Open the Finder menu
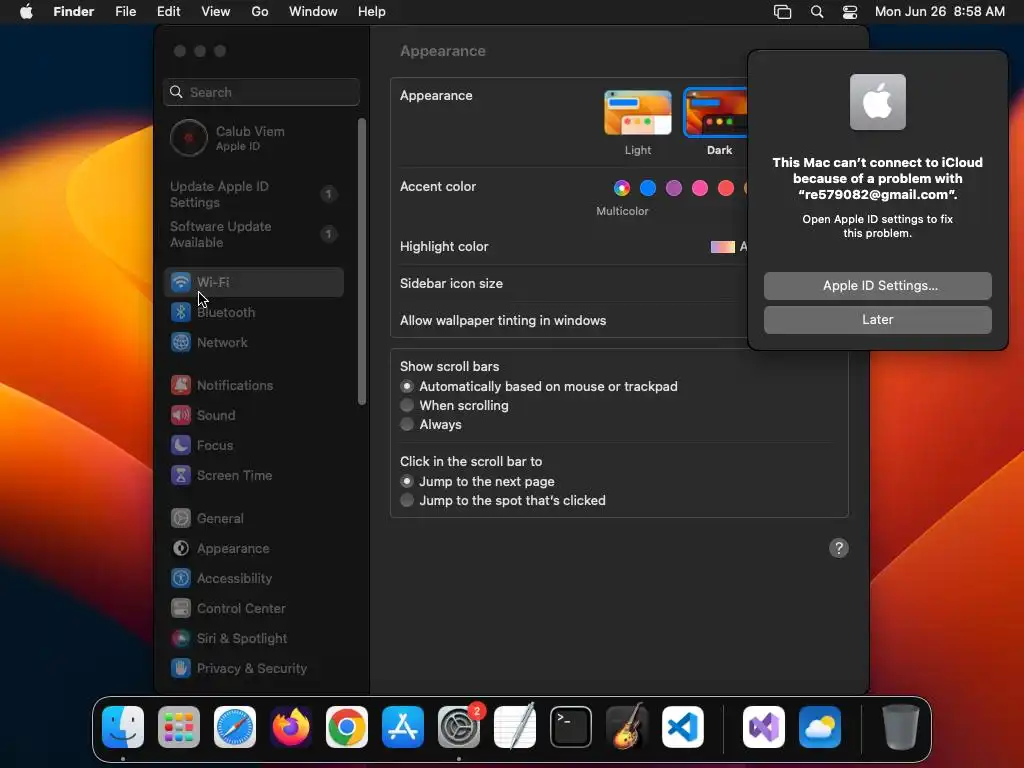The width and height of the screenshot is (1024, 768). (x=74, y=12)
